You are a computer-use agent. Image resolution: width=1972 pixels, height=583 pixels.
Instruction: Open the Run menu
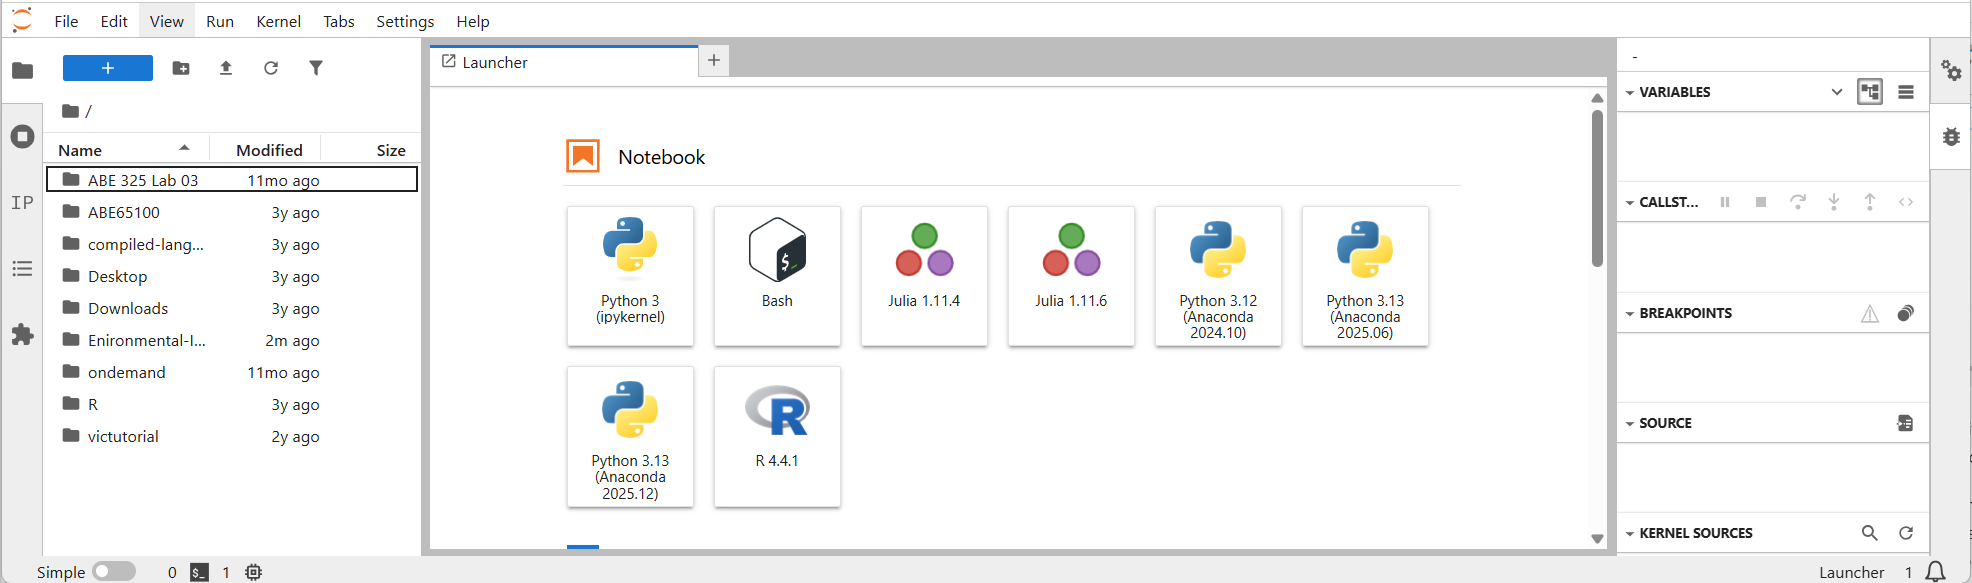coord(220,21)
